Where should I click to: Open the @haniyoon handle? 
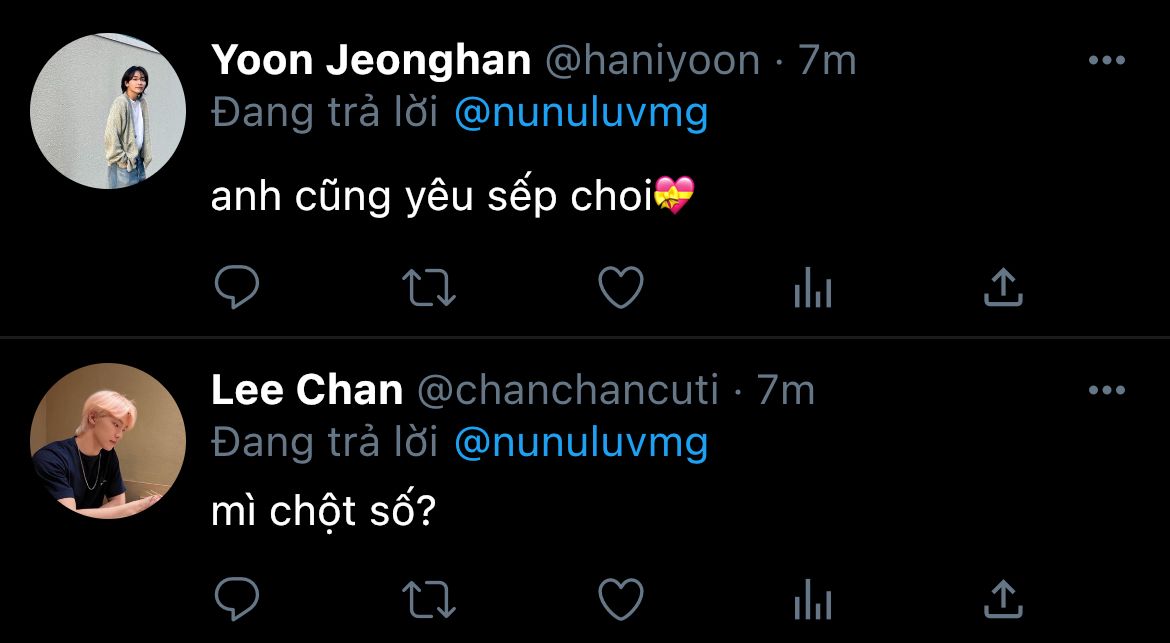point(652,62)
